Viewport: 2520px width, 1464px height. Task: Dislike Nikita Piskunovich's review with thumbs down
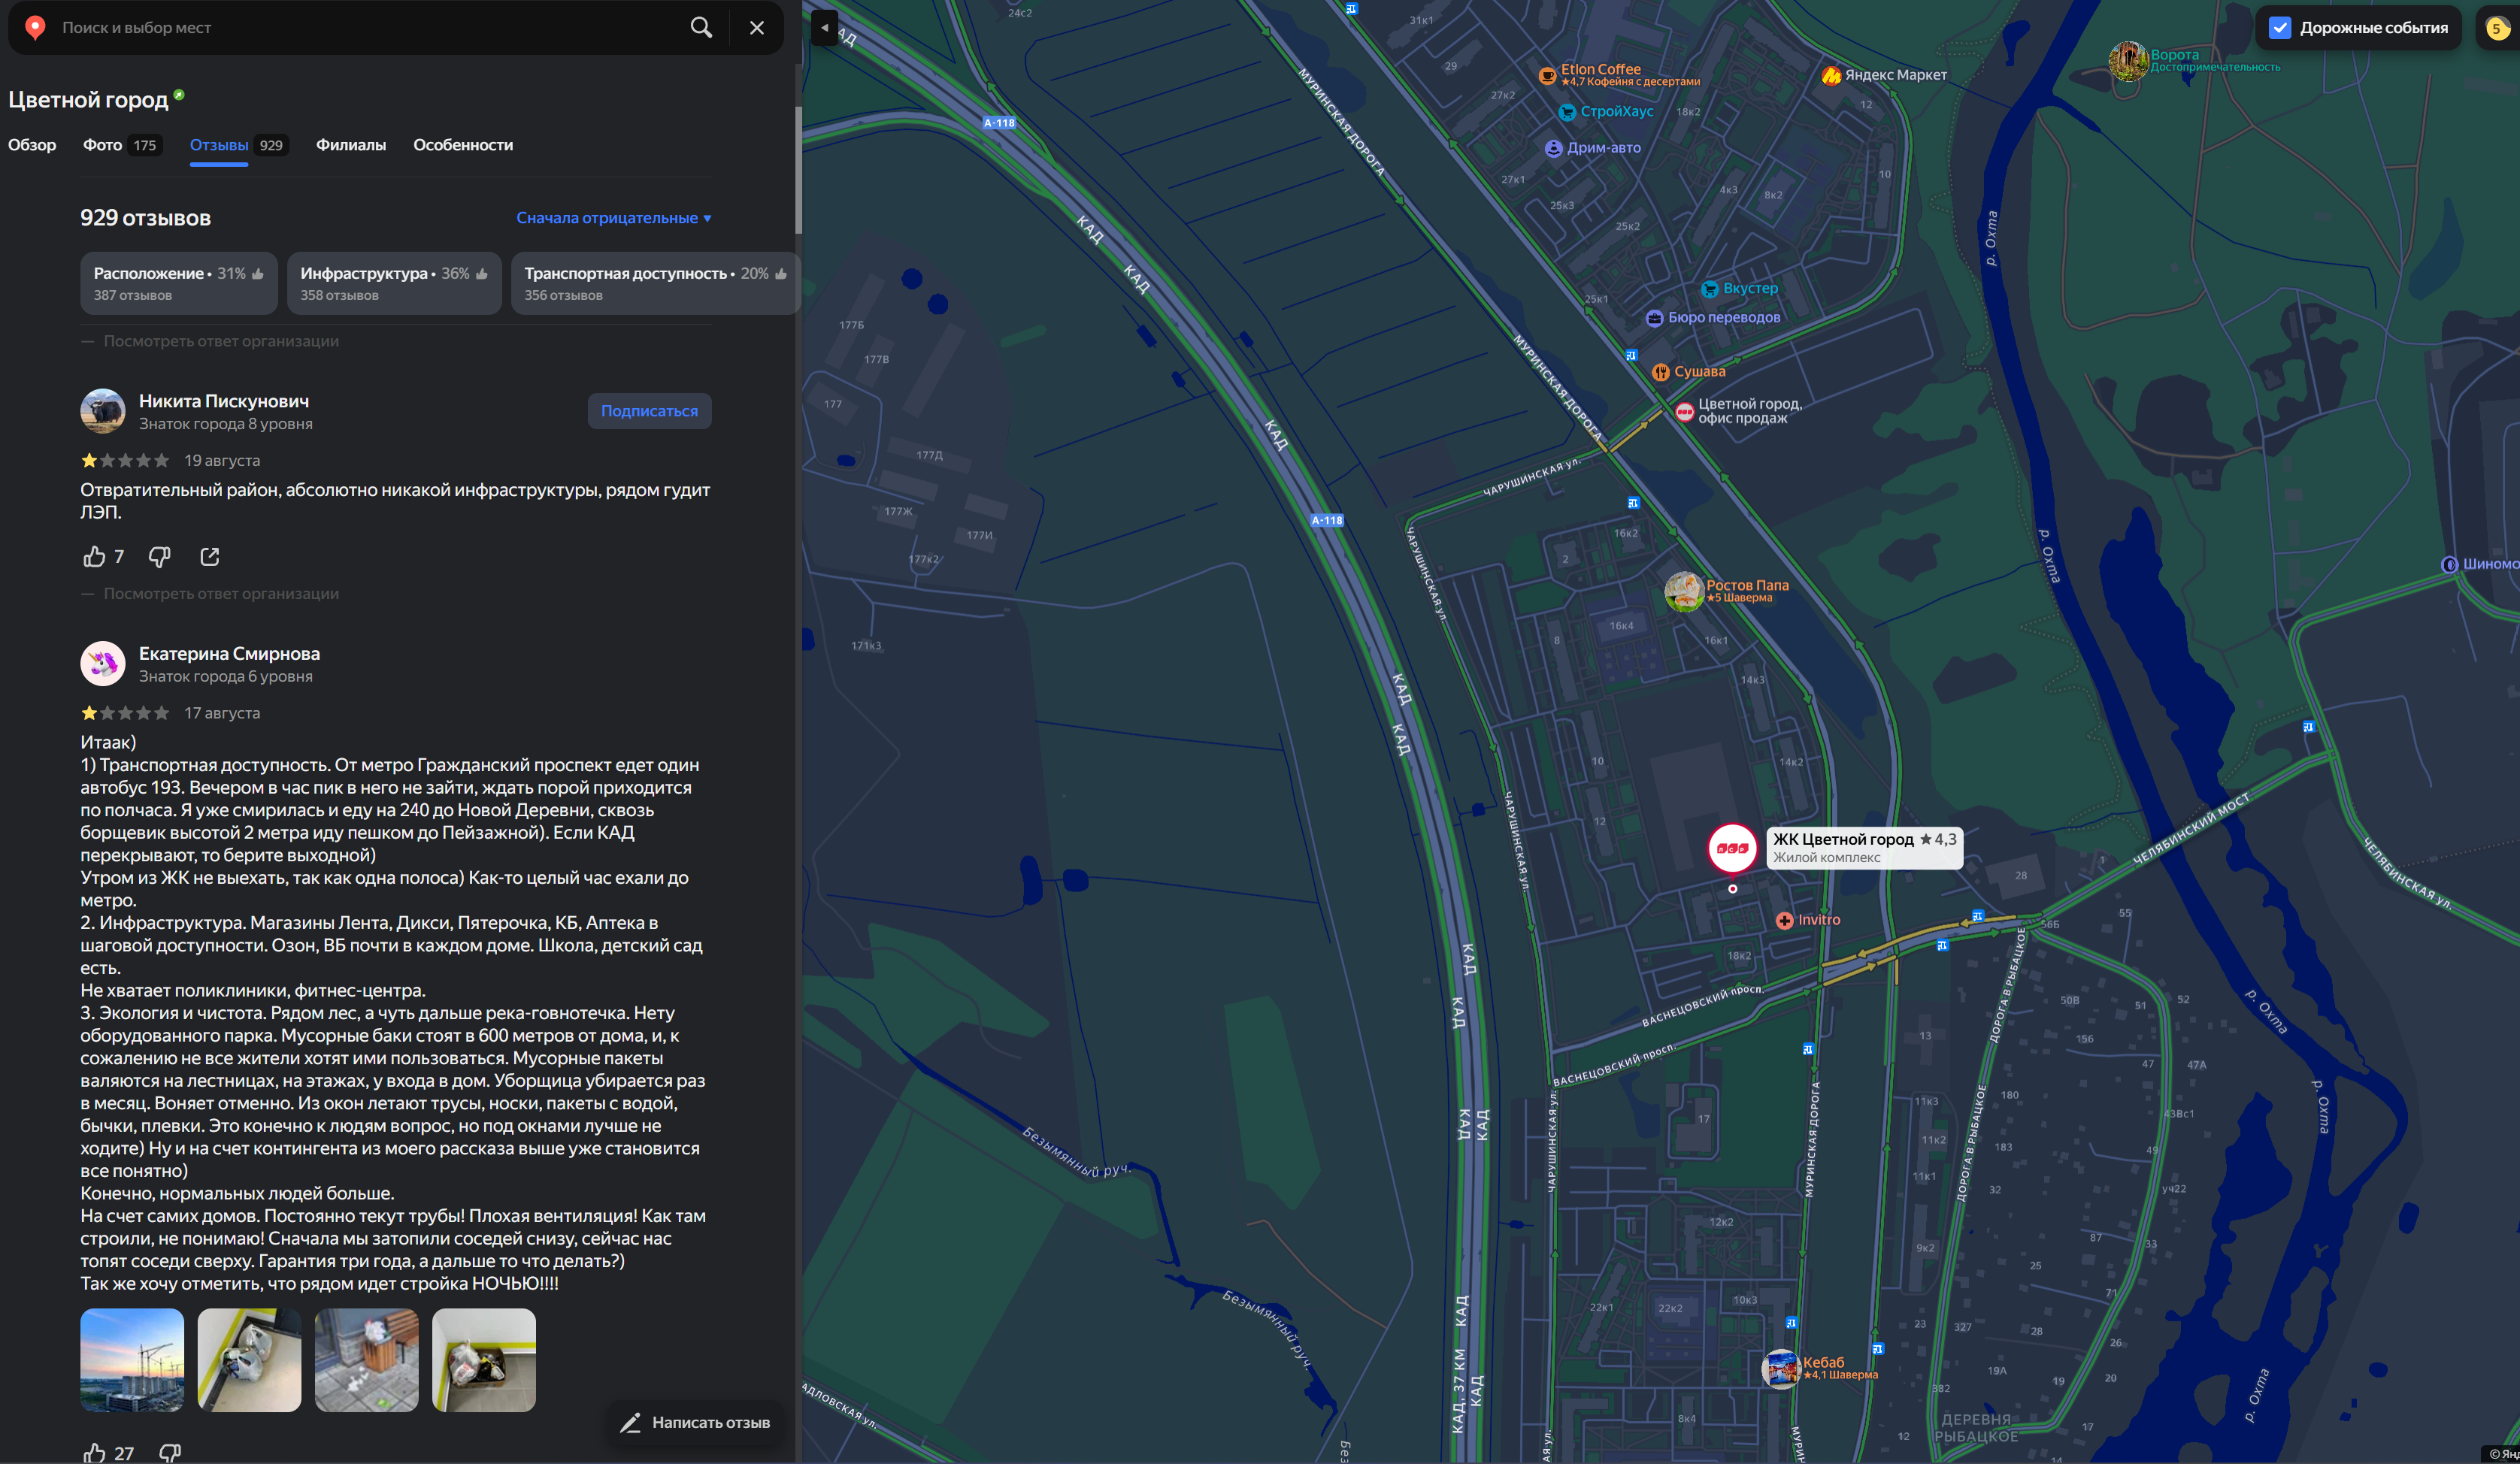pos(159,557)
